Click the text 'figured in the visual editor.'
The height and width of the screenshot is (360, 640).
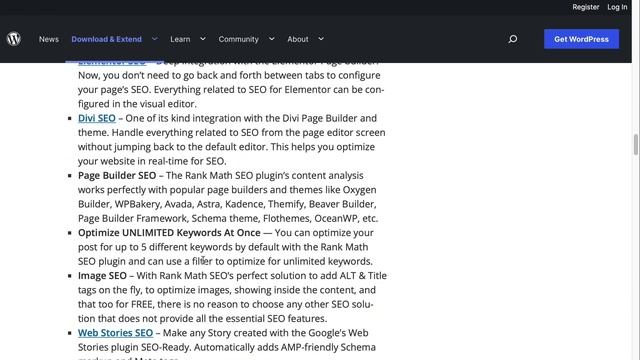tap(137, 104)
